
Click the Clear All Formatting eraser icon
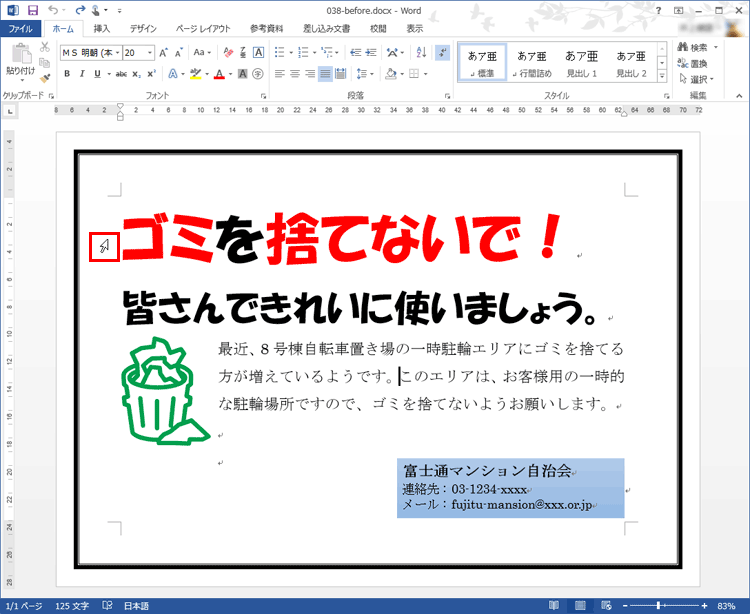tap(228, 53)
